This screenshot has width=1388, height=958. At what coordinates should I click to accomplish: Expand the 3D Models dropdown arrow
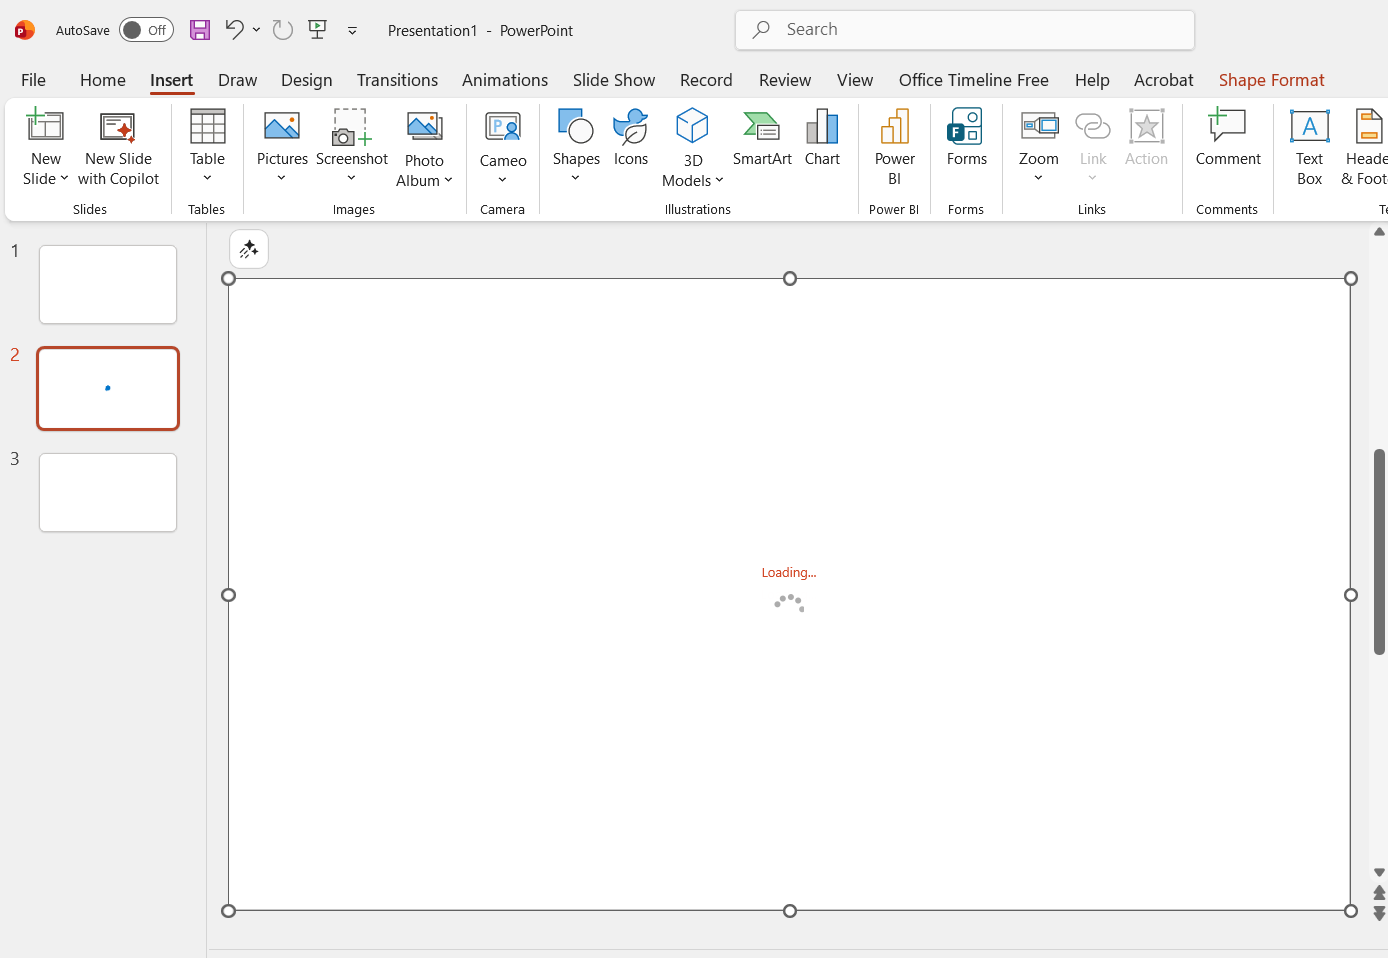(719, 181)
